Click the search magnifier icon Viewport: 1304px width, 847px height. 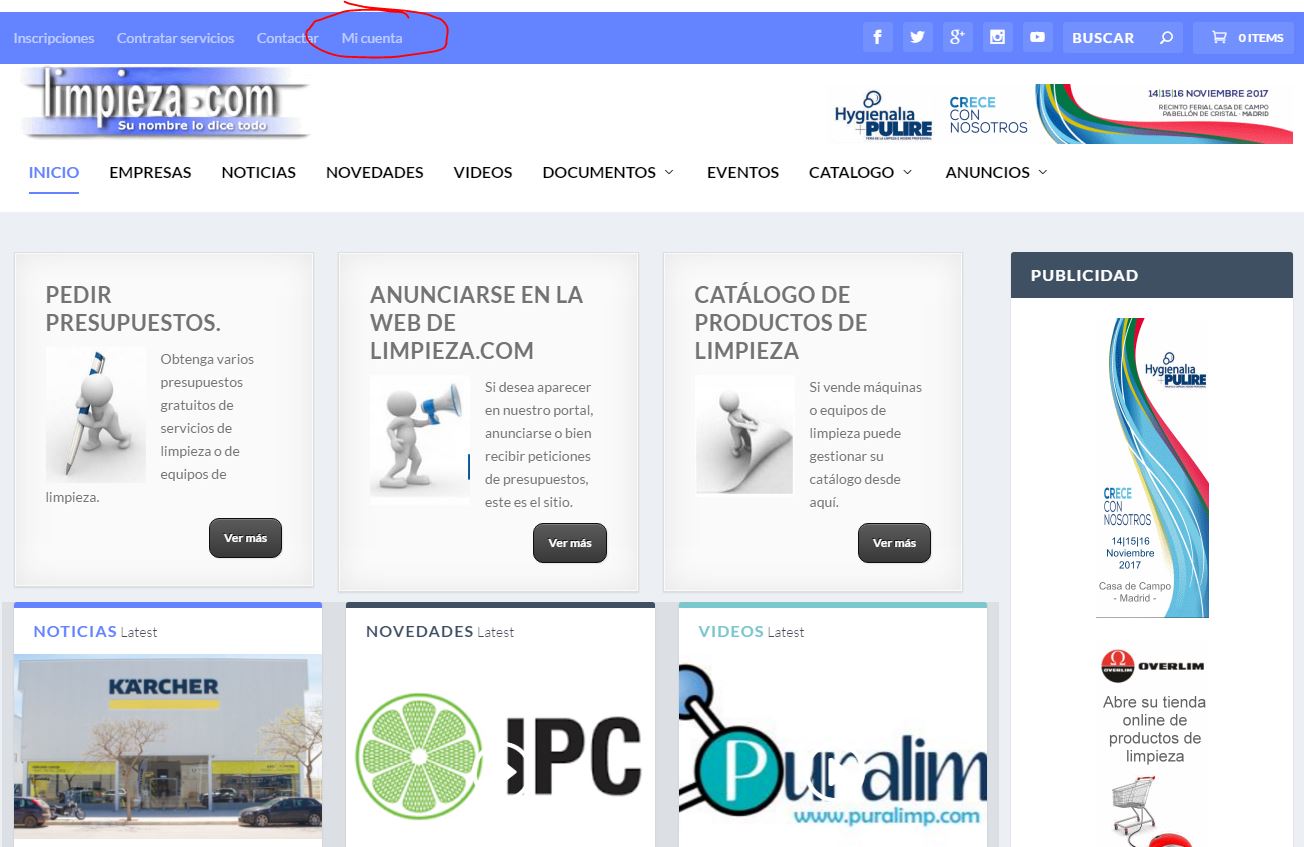pyautogui.click(x=1166, y=38)
